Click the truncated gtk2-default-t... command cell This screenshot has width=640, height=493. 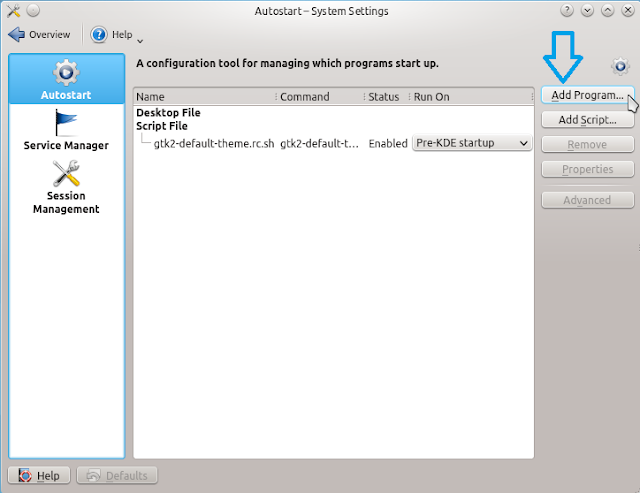pyautogui.click(x=319, y=144)
